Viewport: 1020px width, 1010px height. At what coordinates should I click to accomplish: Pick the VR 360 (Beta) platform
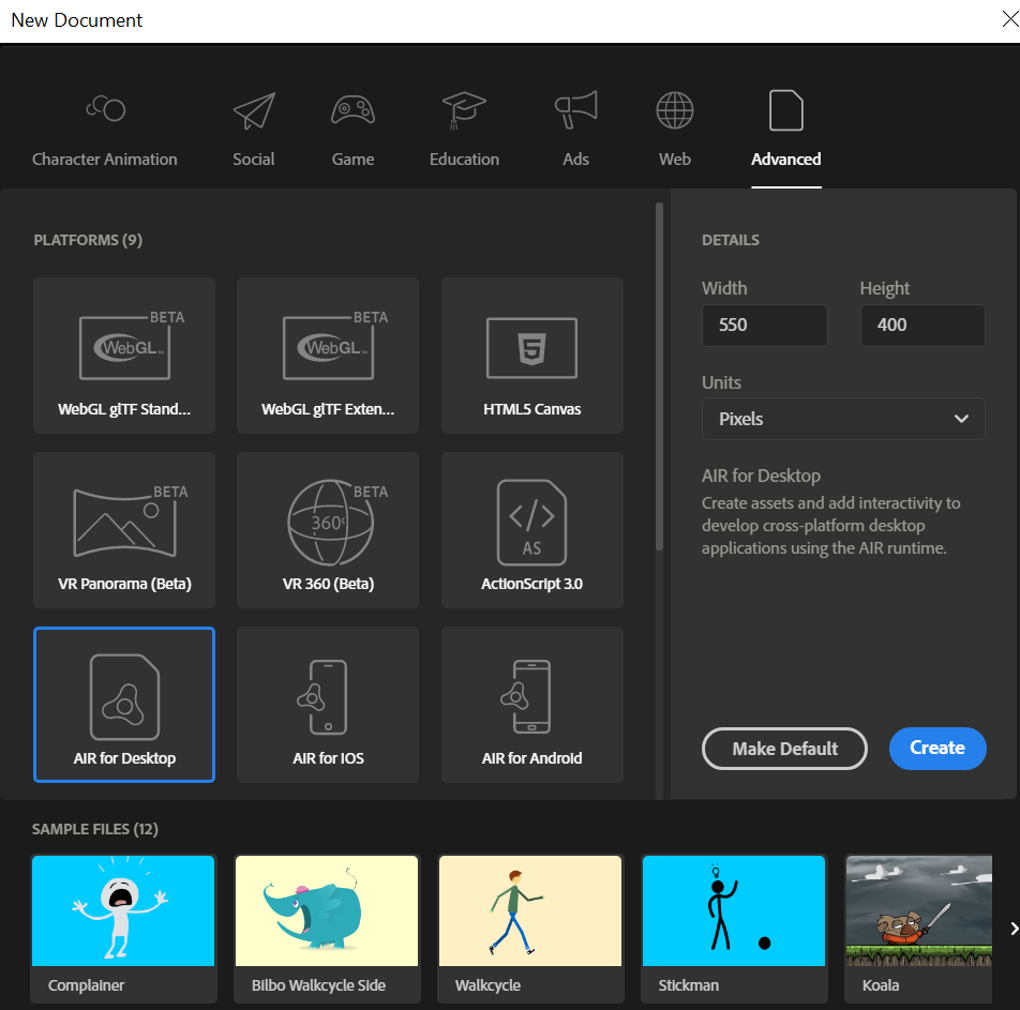[328, 529]
